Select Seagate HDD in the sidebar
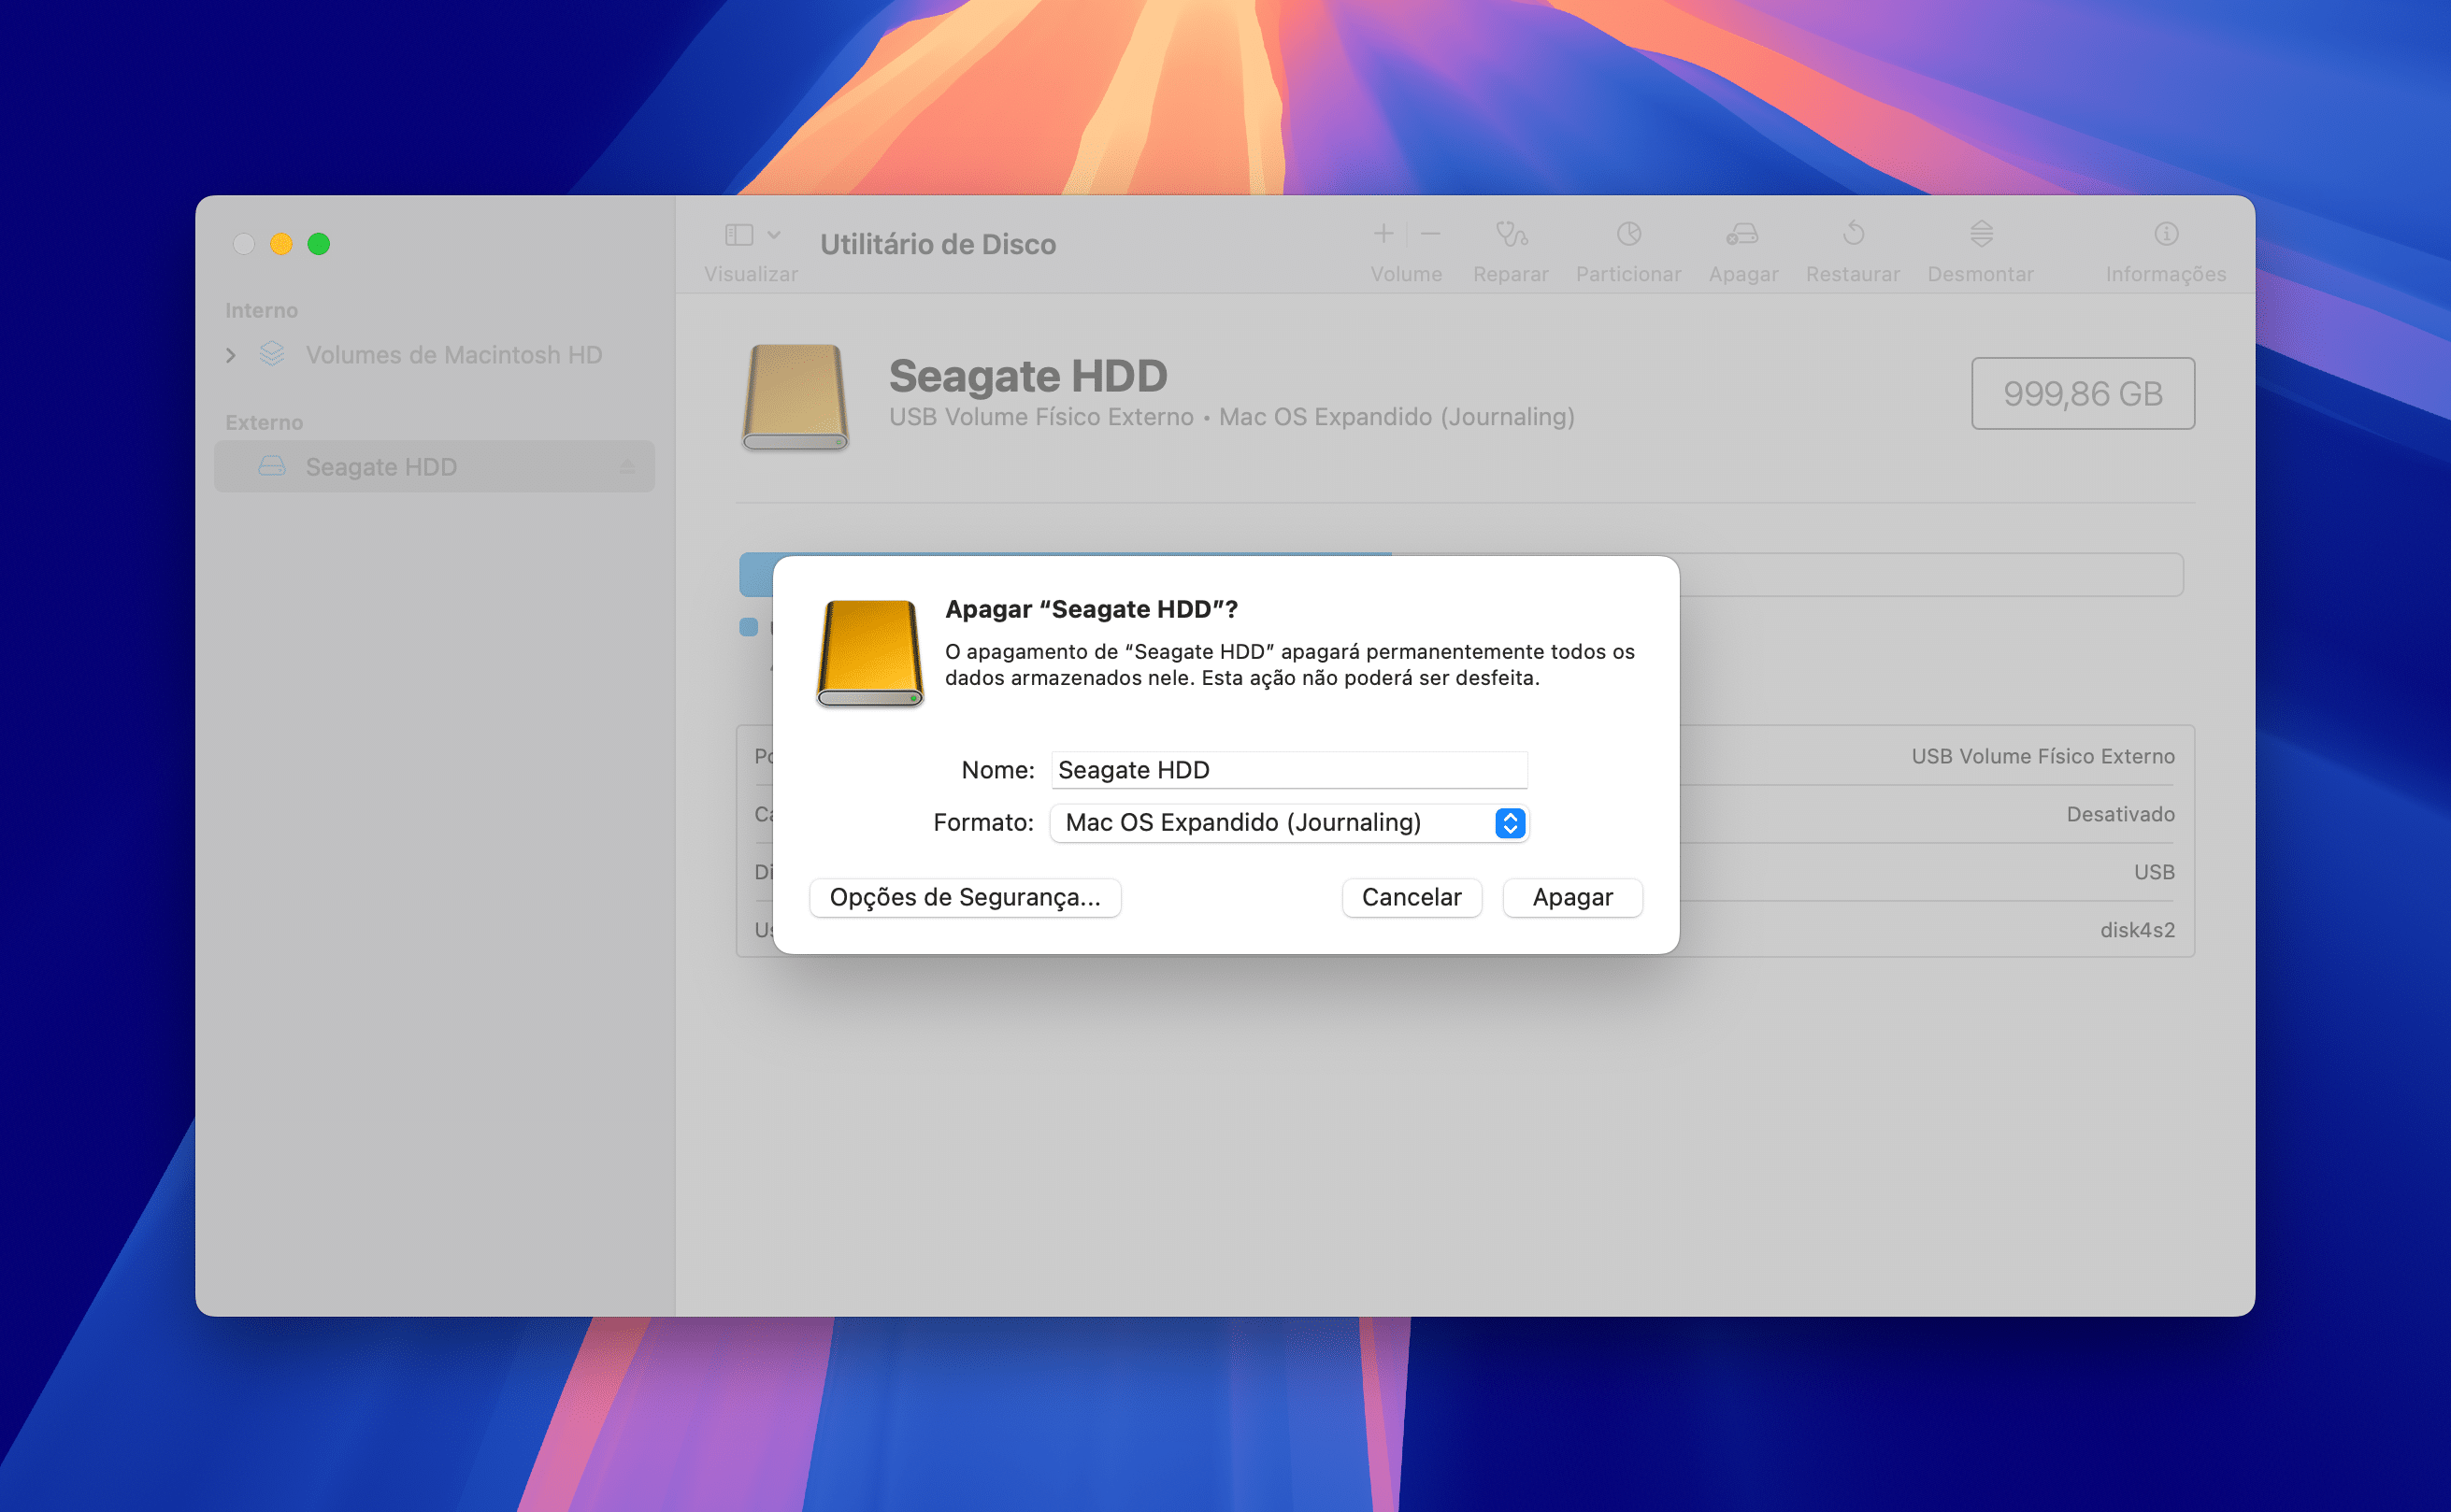The image size is (2451, 1512). tap(435, 467)
